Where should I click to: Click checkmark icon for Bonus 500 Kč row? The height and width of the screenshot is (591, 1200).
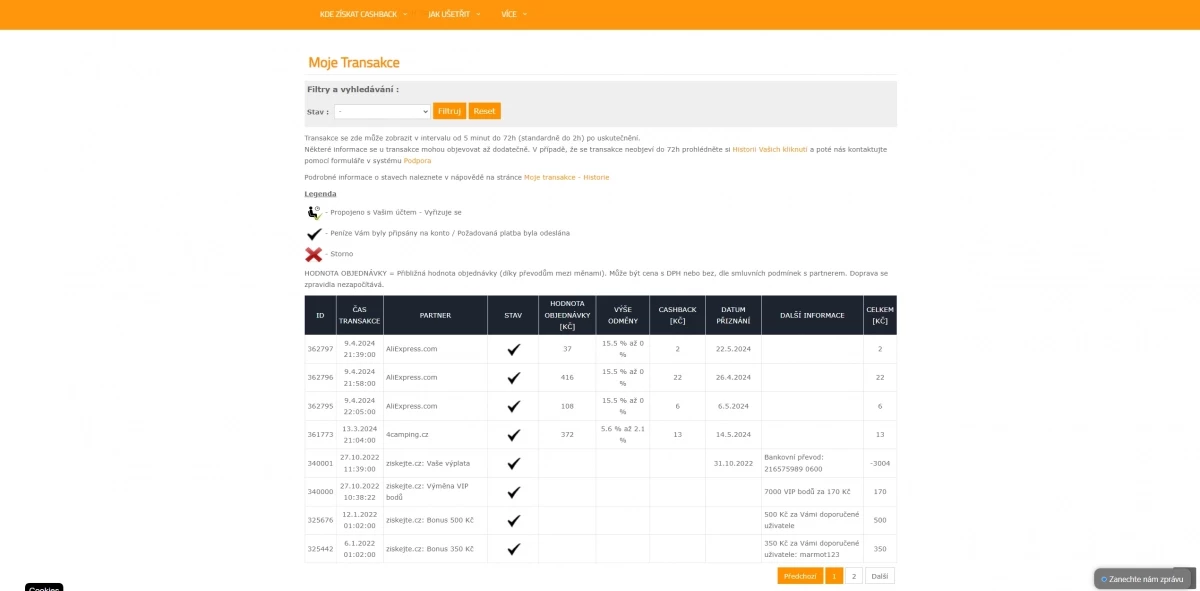[514, 521]
